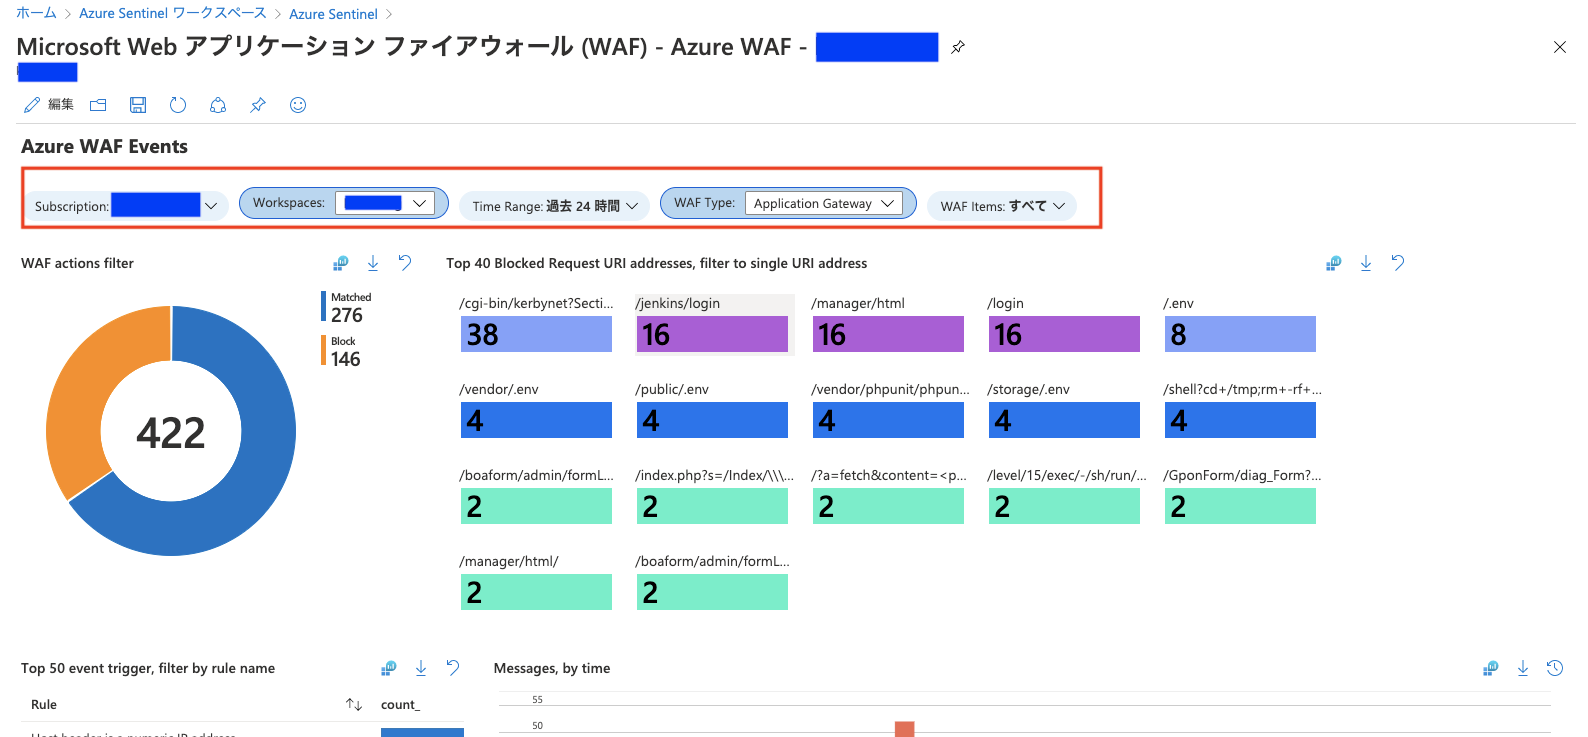This screenshot has height=737, width=1588.
Task: Download Top 40 Blocked Request URI data
Action: [1366, 263]
